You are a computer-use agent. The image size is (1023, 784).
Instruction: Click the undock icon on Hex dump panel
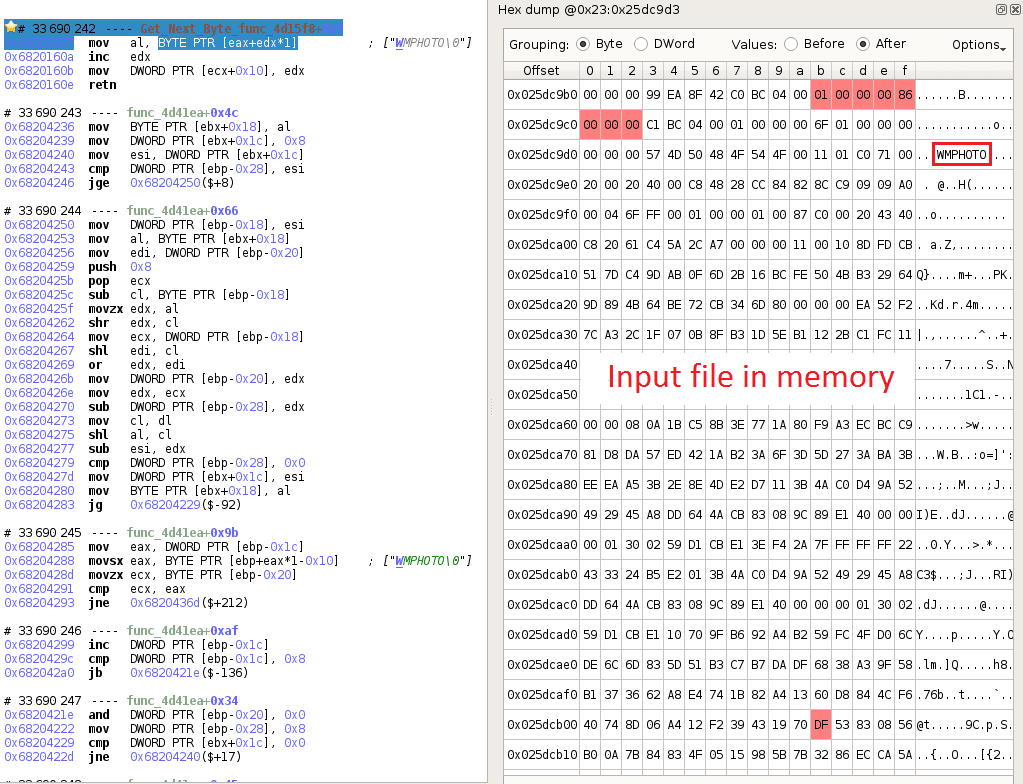pyautogui.click(x=1001, y=9)
